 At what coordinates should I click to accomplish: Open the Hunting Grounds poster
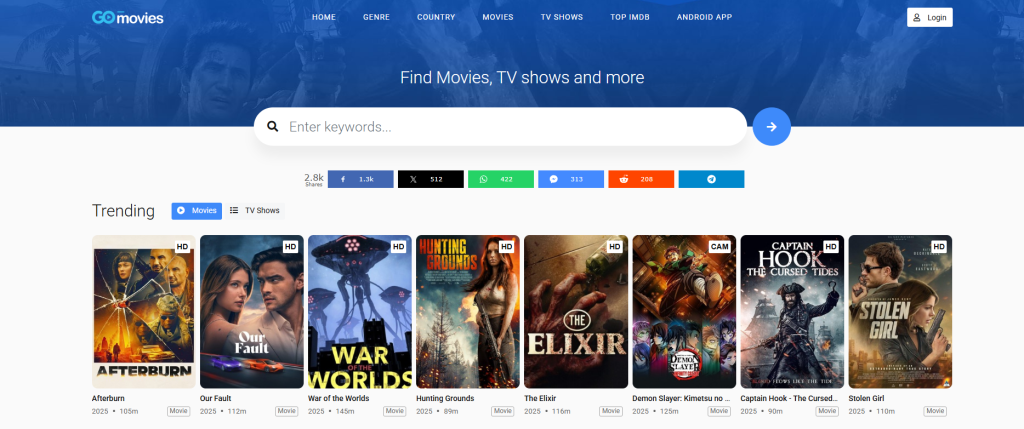(468, 311)
